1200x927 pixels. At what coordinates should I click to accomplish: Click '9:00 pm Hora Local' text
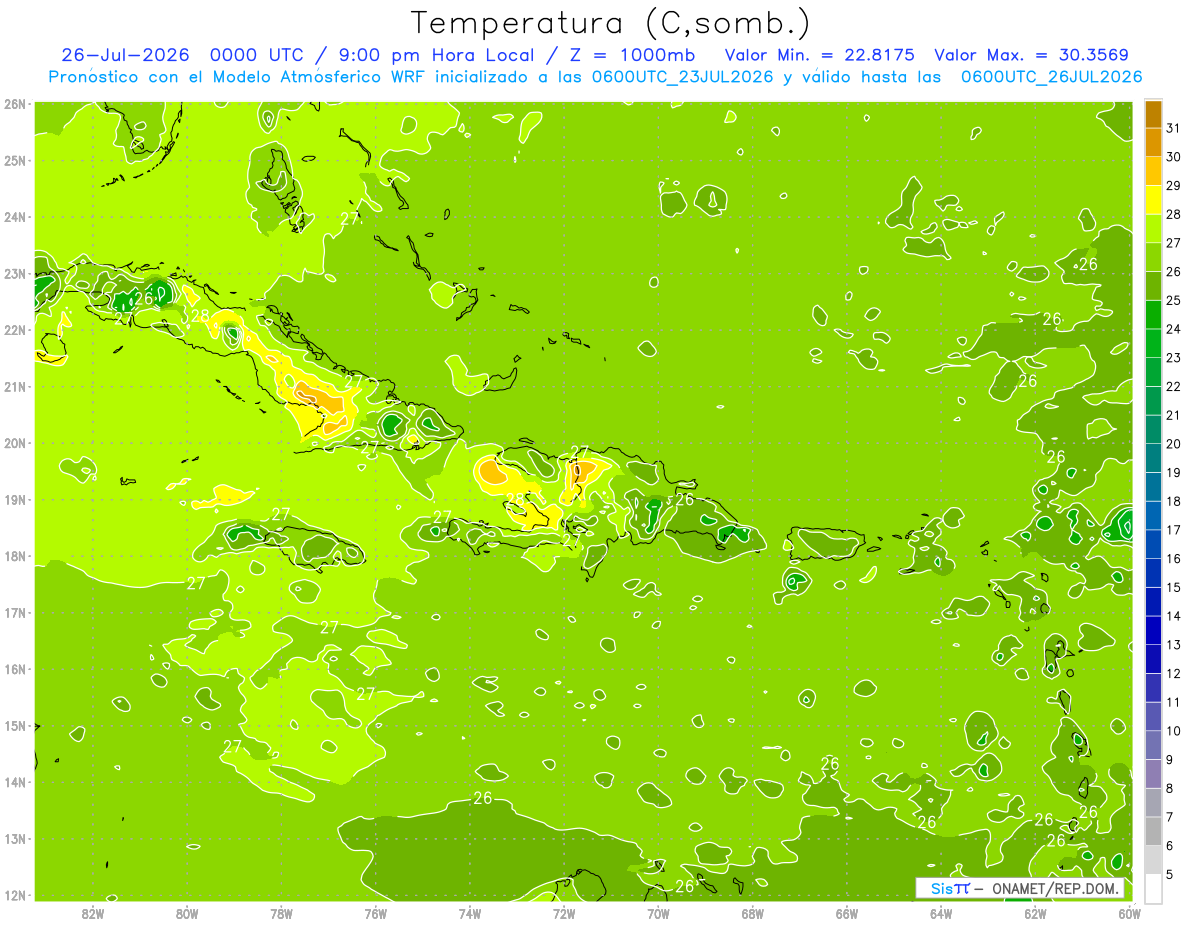(436, 55)
